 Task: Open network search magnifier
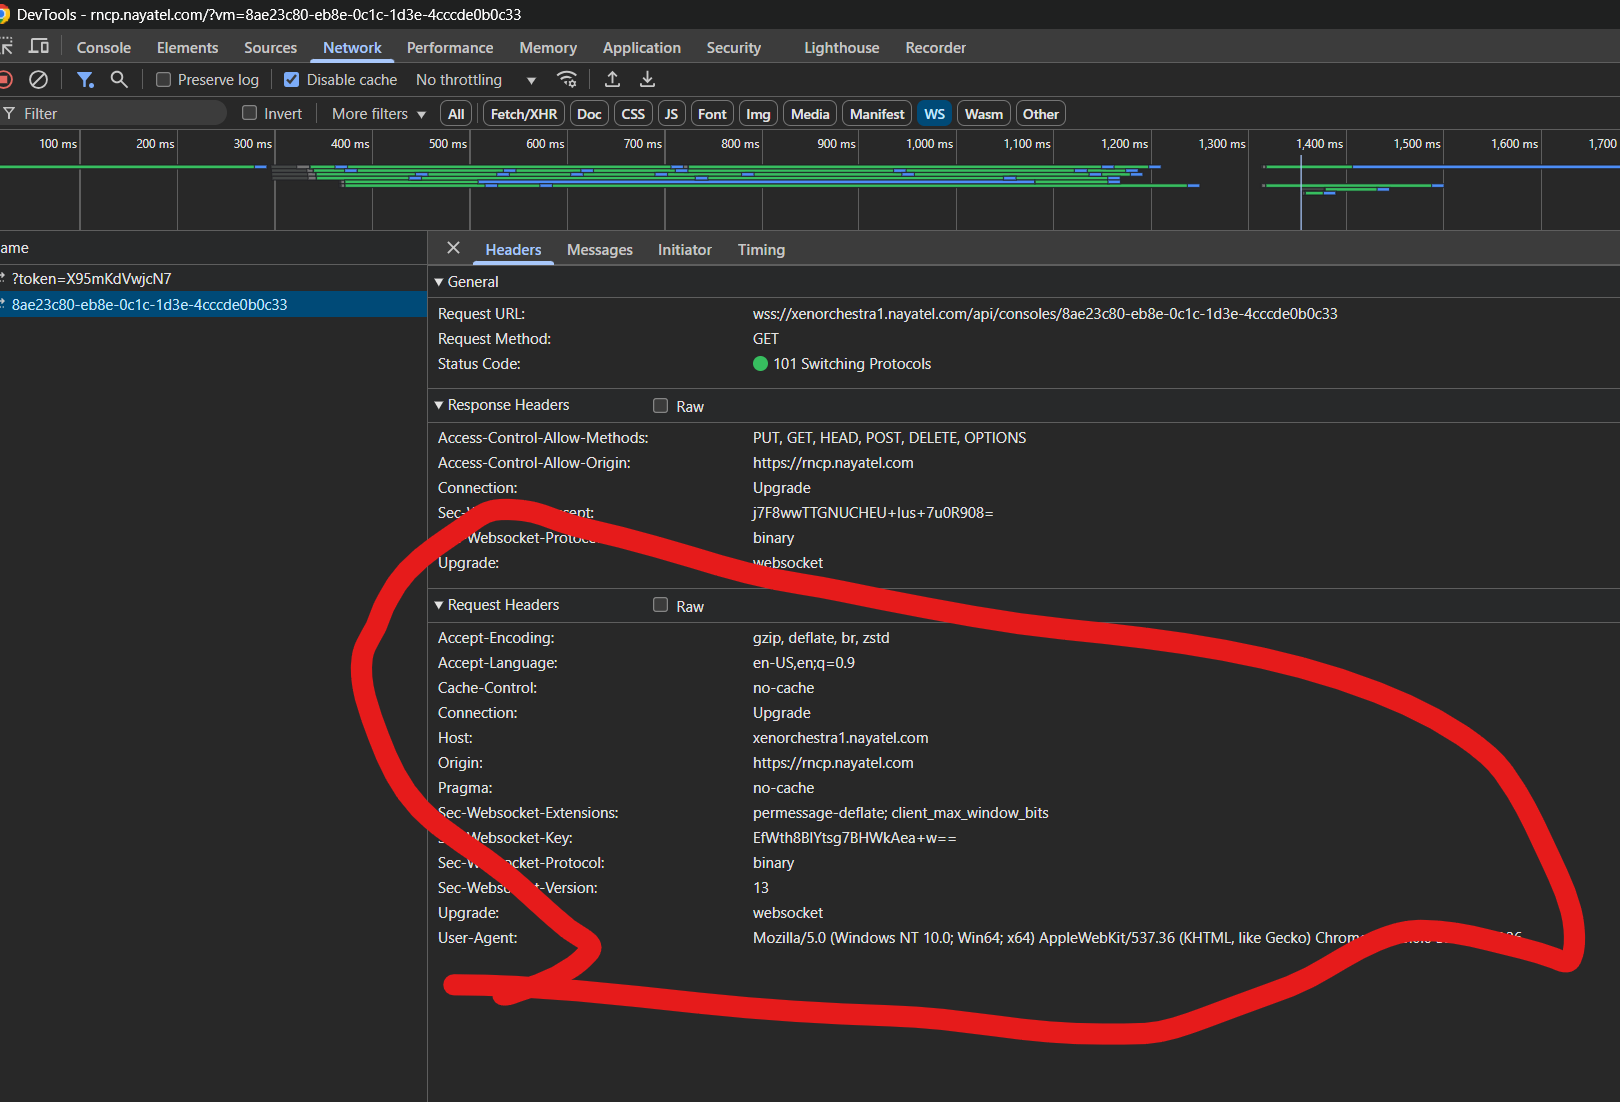pyautogui.click(x=119, y=79)
